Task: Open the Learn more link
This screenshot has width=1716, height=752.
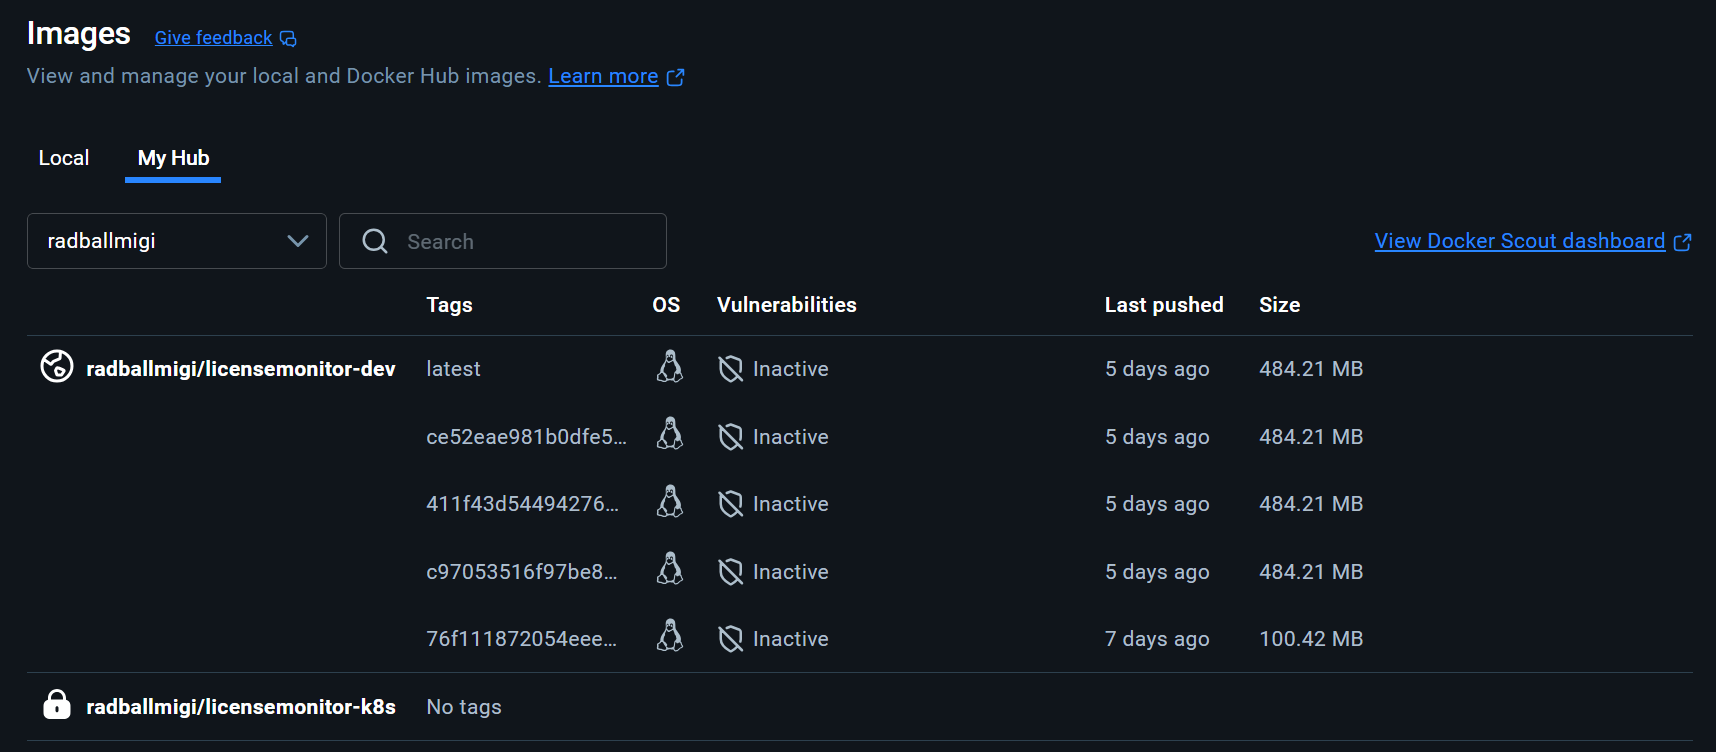Action: [x=603, y=76]
